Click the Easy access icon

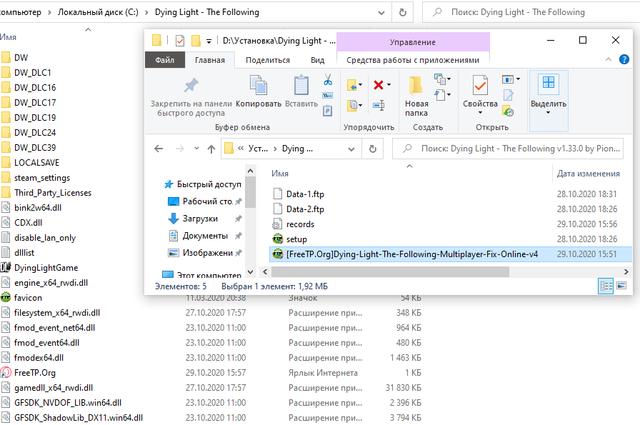pos(440,95)
